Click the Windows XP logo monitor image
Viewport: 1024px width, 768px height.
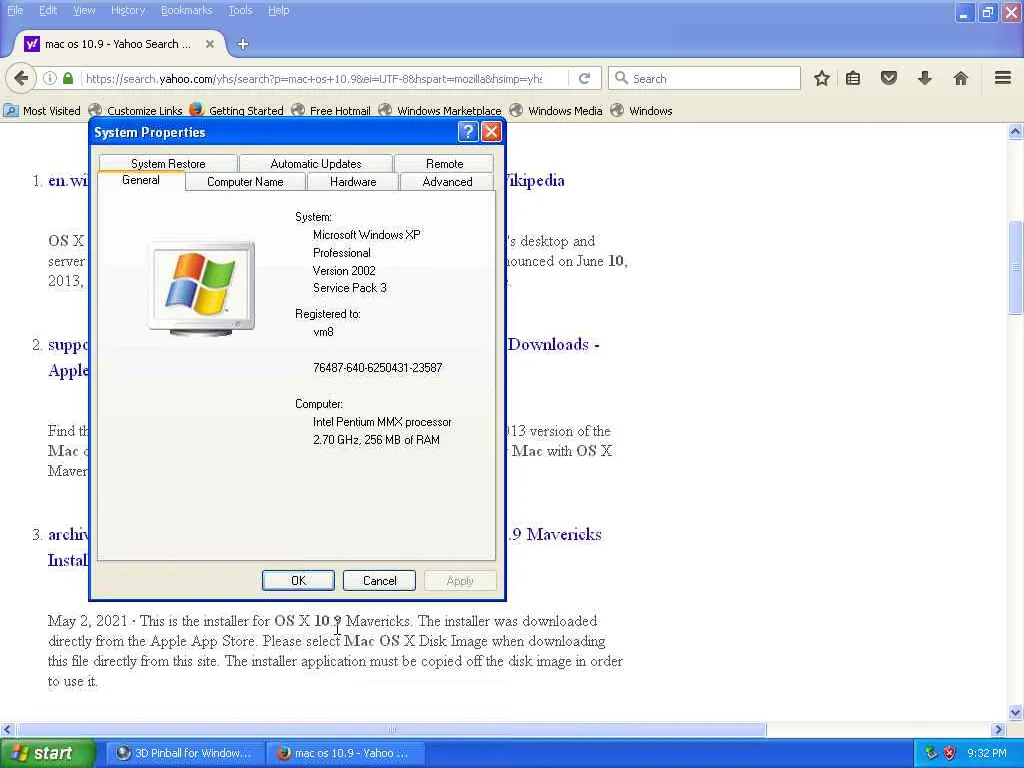(x=201, y=288)
